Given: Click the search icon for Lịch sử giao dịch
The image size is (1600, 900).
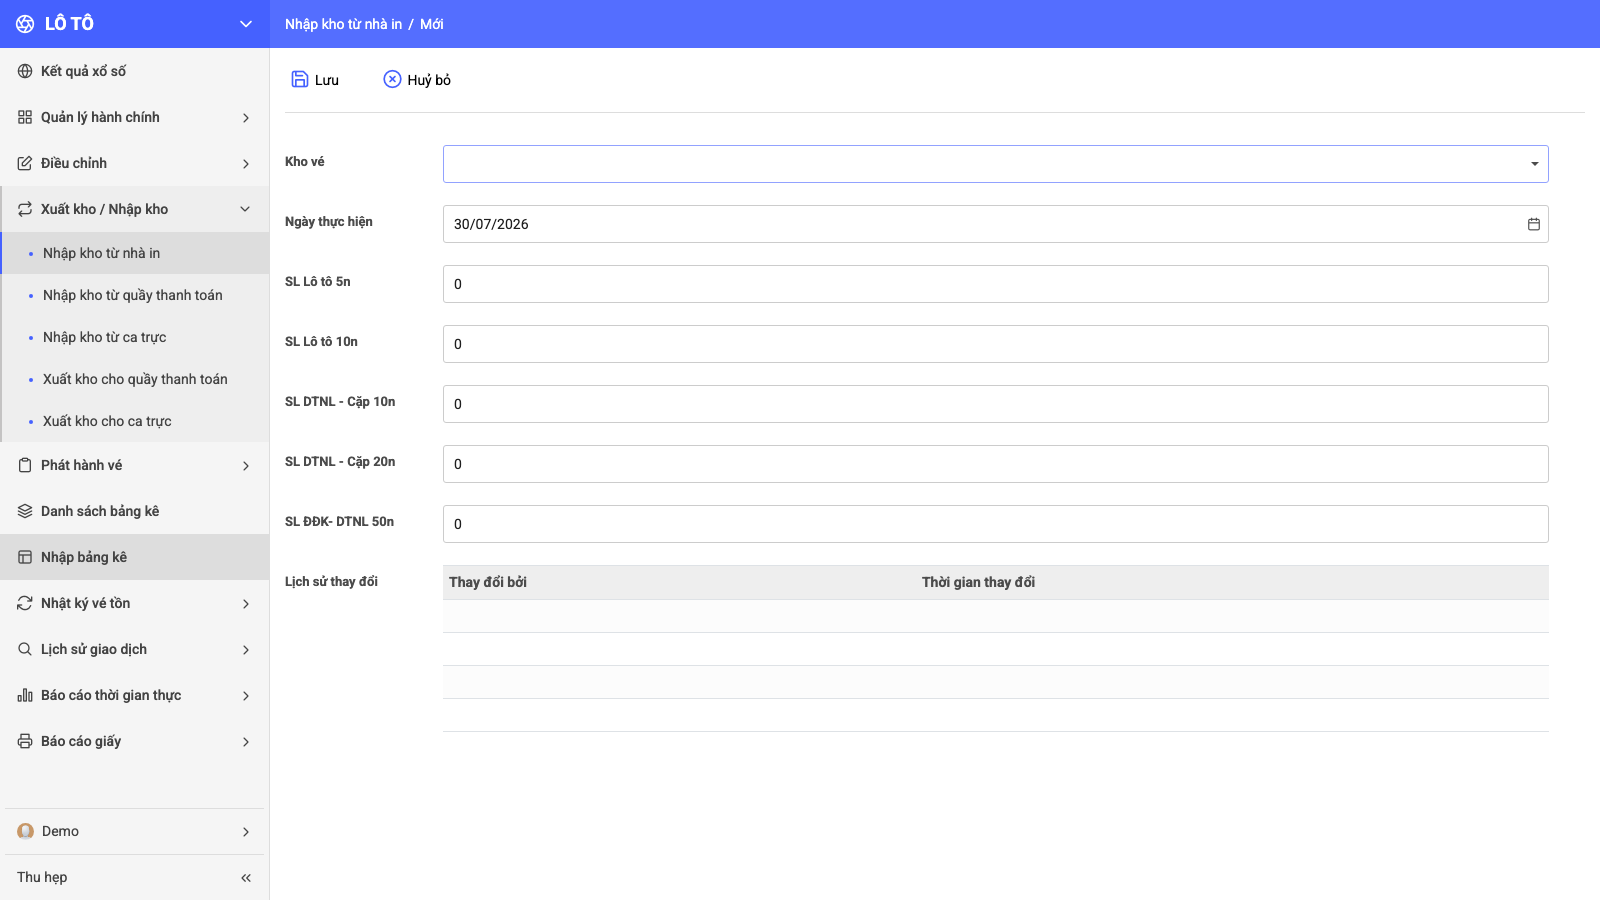Looking at the screenshot, I should [x=25, y=649].
